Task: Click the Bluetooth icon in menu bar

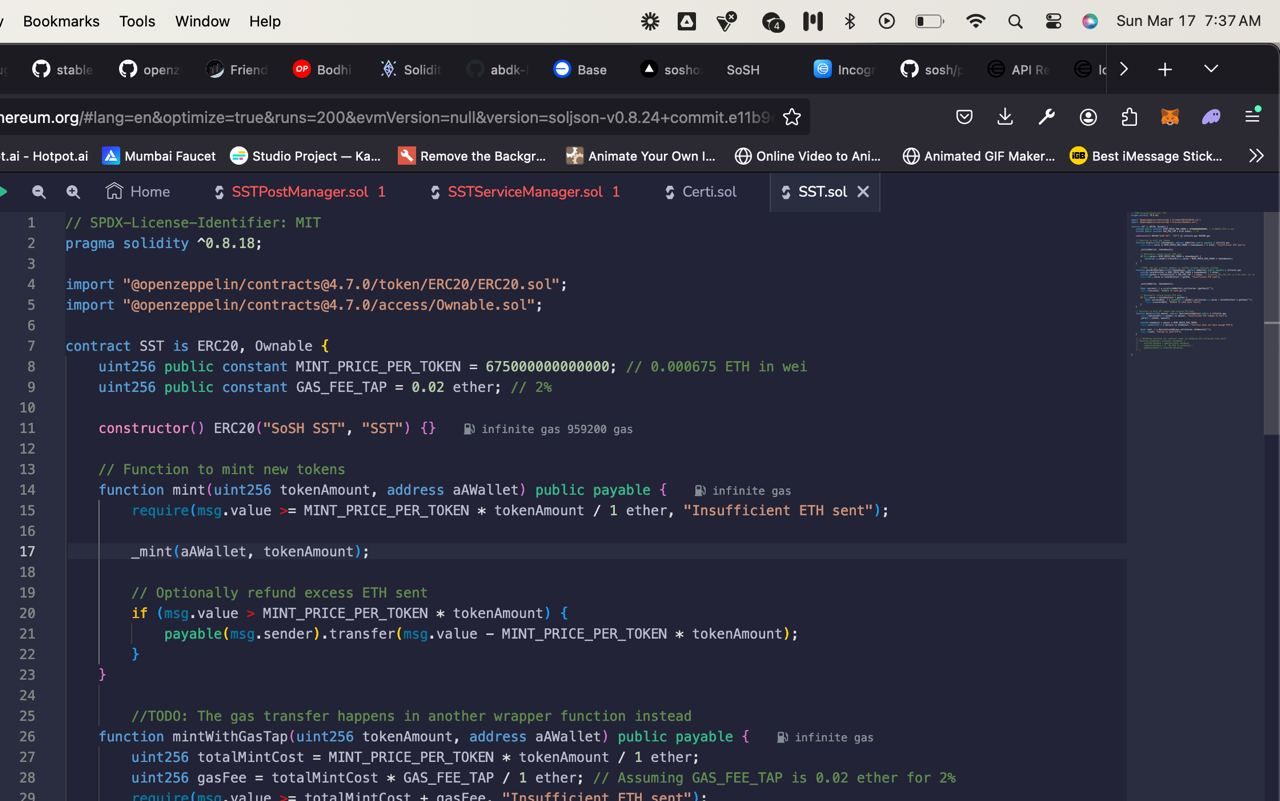Action: click(x=849, y=21)
